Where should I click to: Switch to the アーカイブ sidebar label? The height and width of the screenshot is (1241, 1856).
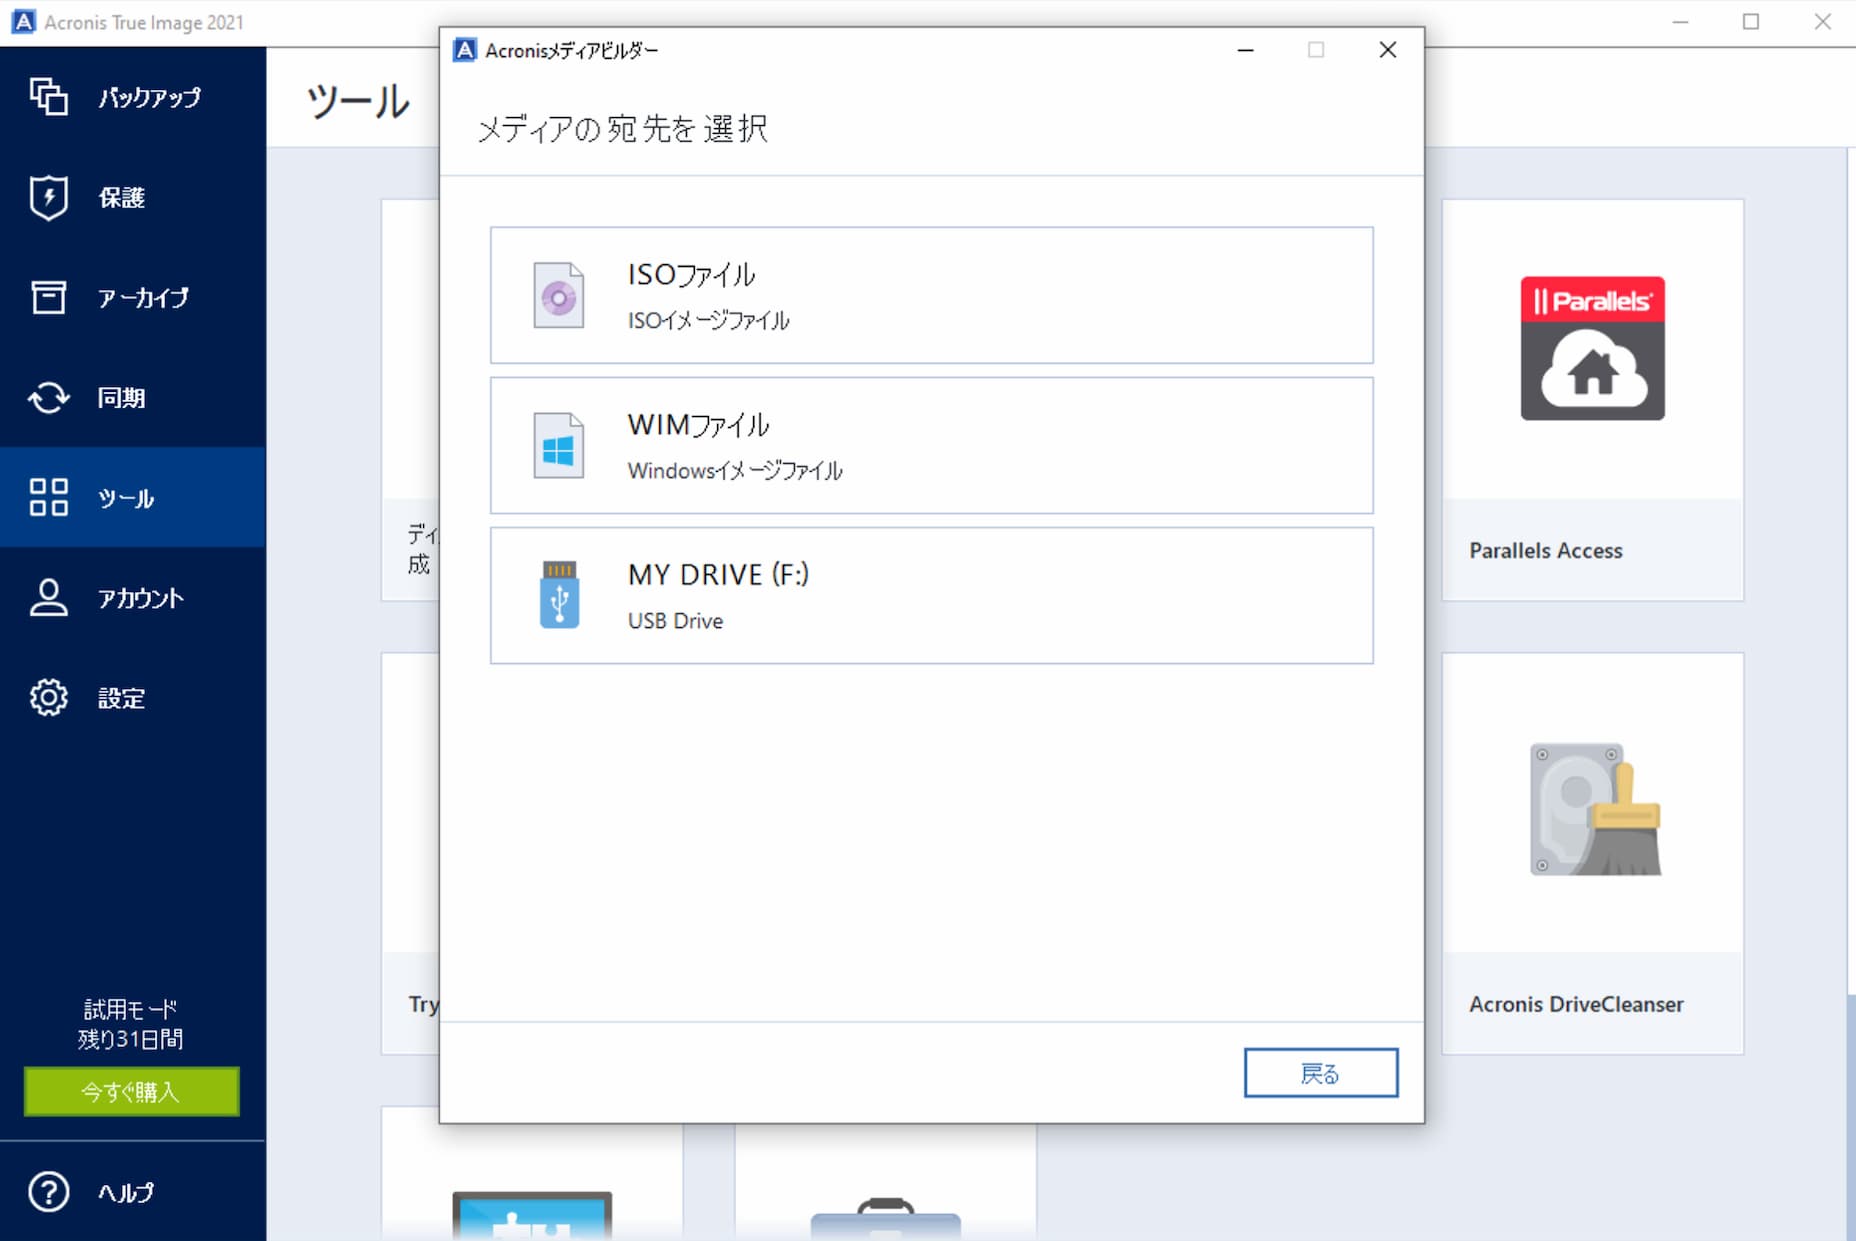(x=143, y=297)
